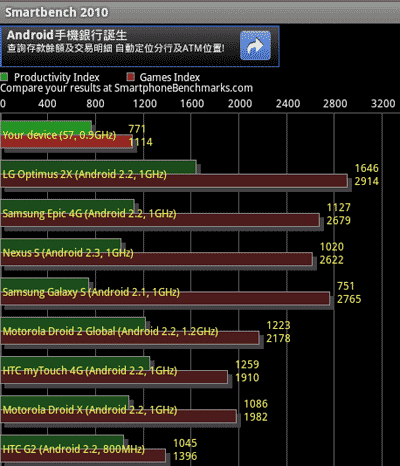
Task: Click the 1200 axis tick label
Action: pyautogui.click(x=145, y=103)
